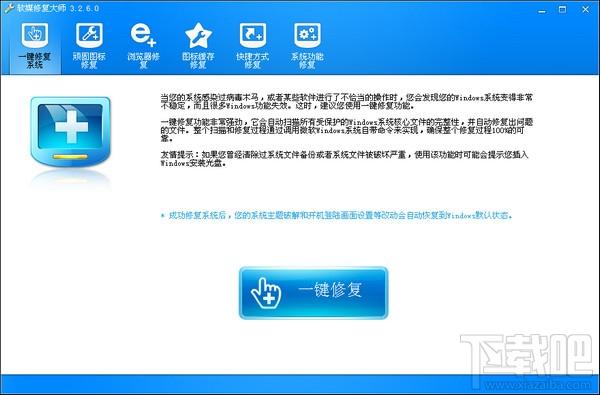Viewport: 600px width, 395px height.
Task: Click the large blue monitor plus graphic
Action: click(71, 131)
